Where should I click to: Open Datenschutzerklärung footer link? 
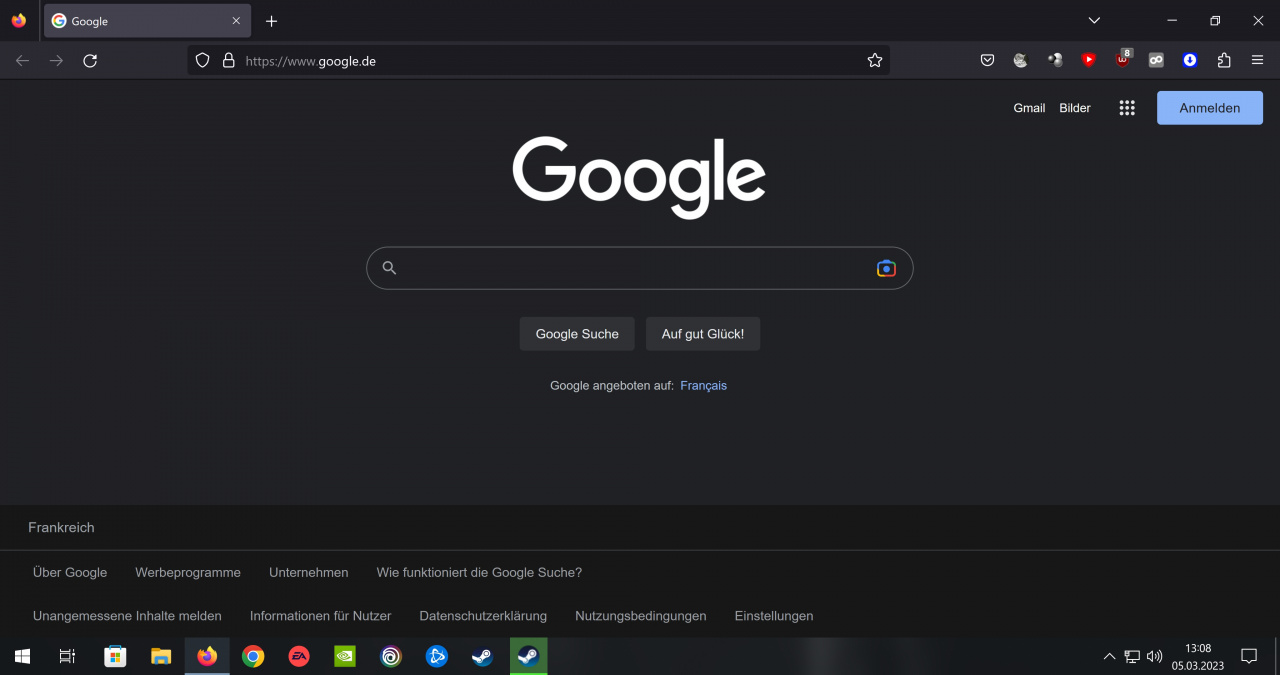click(483, 616)
